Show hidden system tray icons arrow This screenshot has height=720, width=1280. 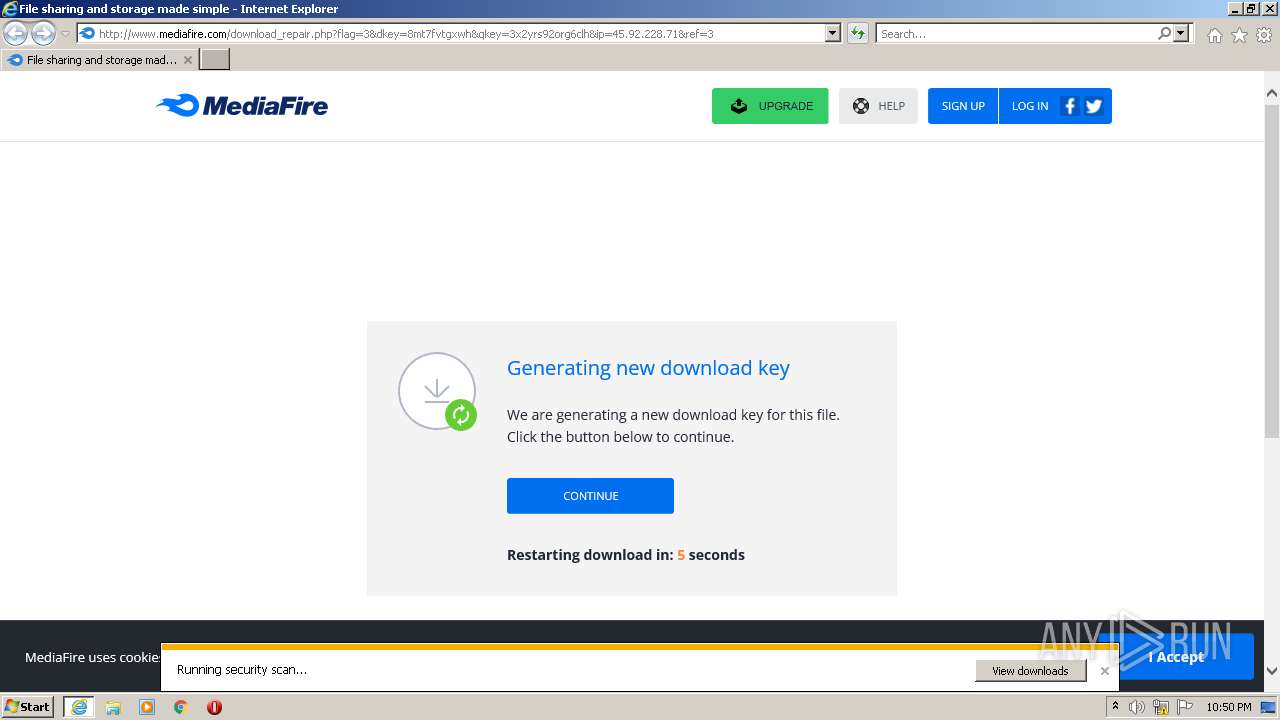pos(1115,707)
